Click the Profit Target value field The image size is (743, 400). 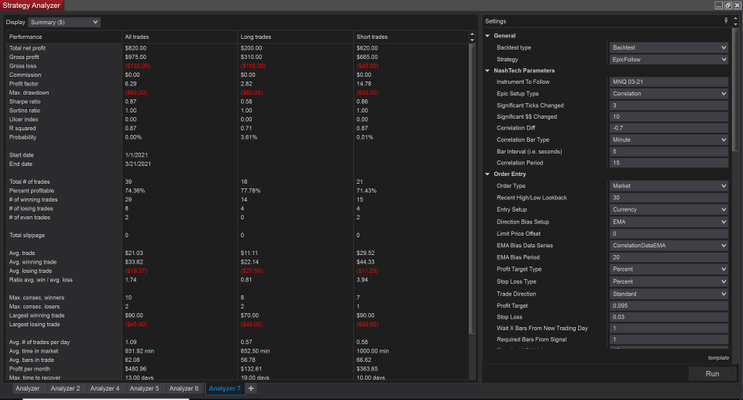coord(668,305)
